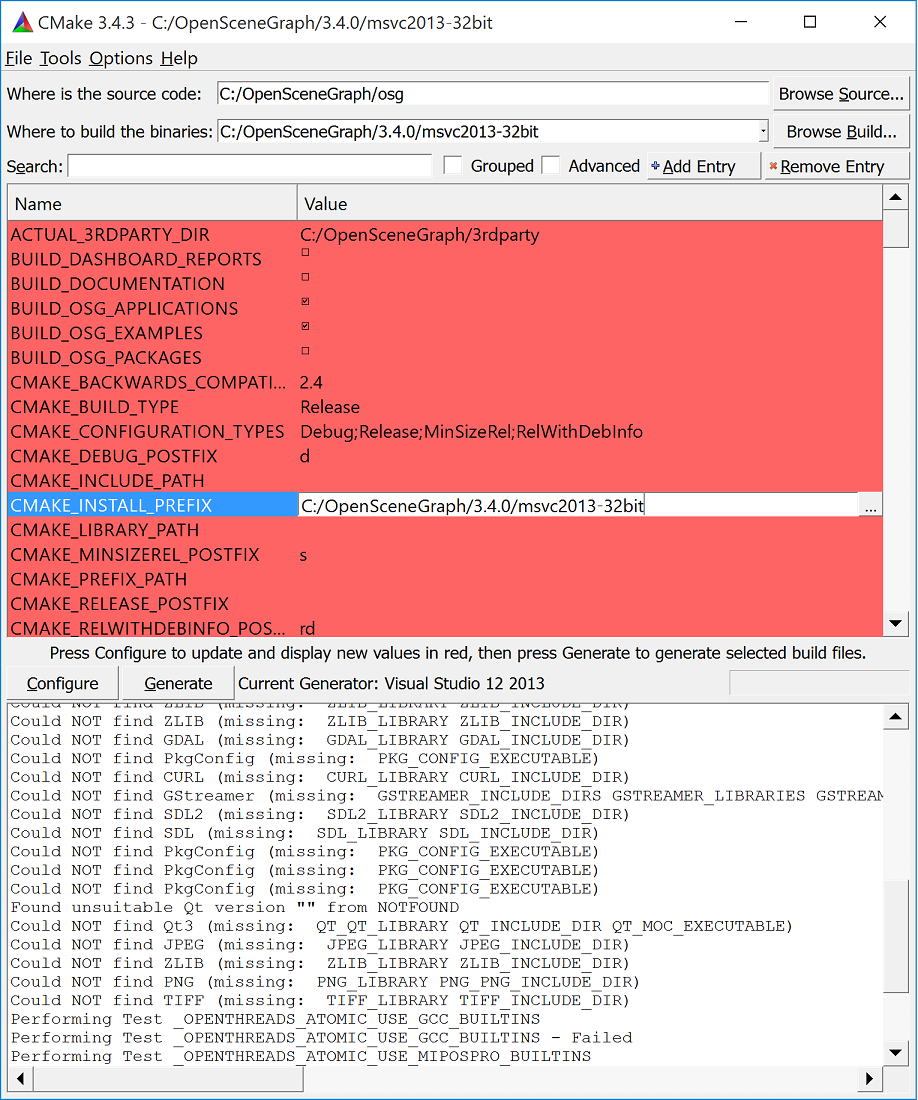The width and height of the screenshot is (918, 1100).
Task: Click the 'Found unsuitable Qt version' log line
Action: coord(235,907)
